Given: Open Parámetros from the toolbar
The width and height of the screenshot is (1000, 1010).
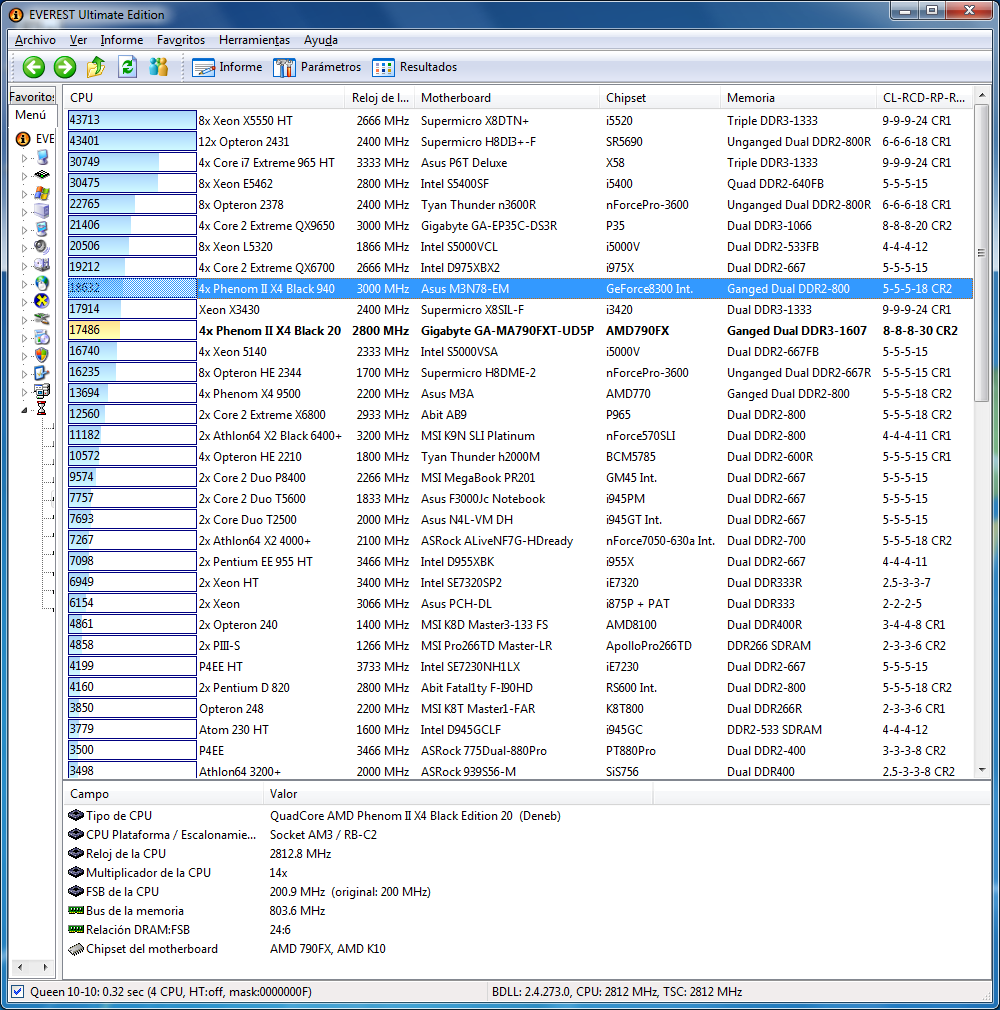Looking at the screenshot, I should pos(316,67).
